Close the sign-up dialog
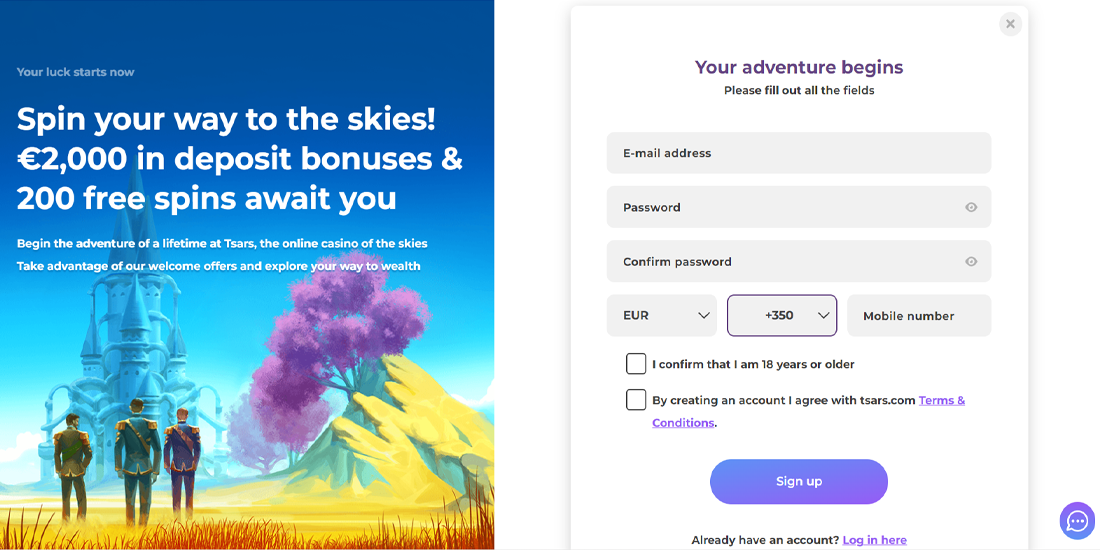The height and width of the screenshot is (550, 1100). 1010,24
